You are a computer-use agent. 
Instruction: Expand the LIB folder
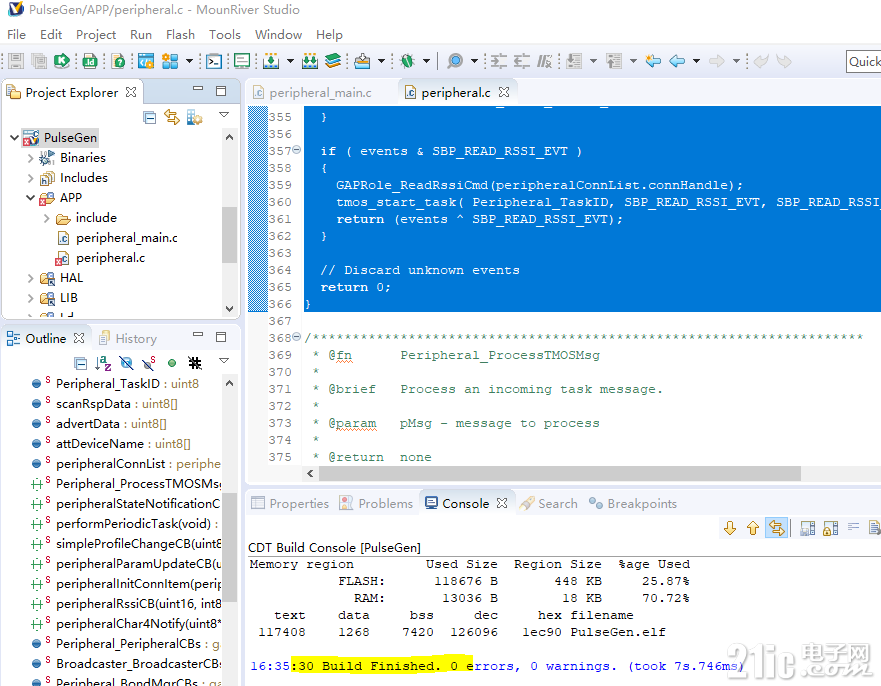click(x=30, y=298)
